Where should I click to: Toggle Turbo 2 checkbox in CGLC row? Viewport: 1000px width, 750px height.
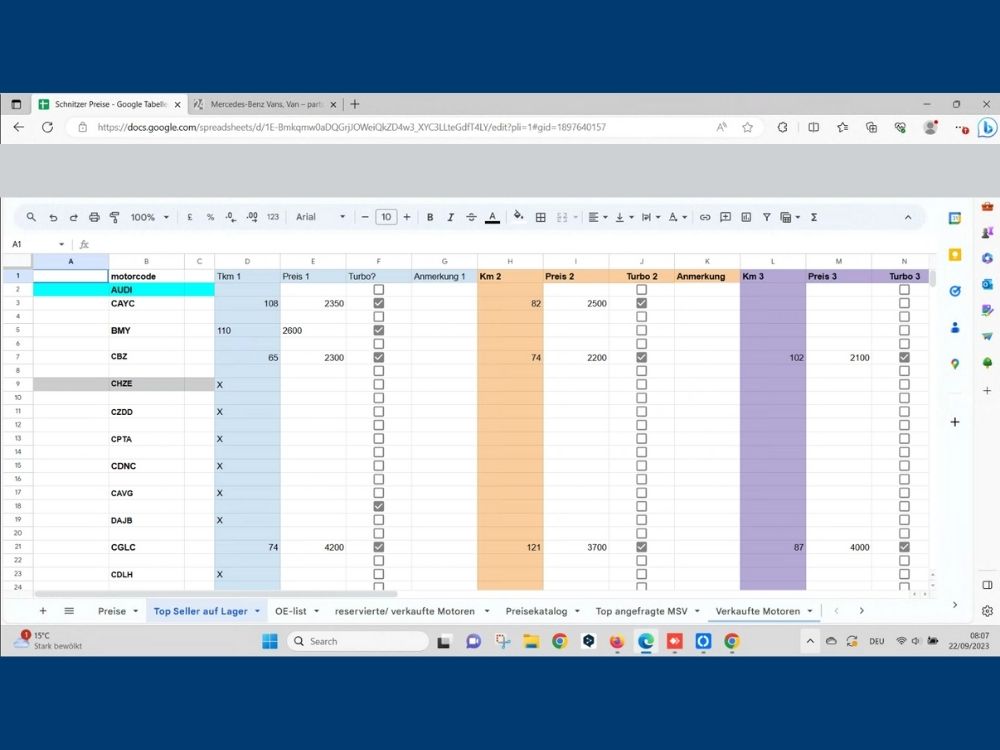point(642,547)
